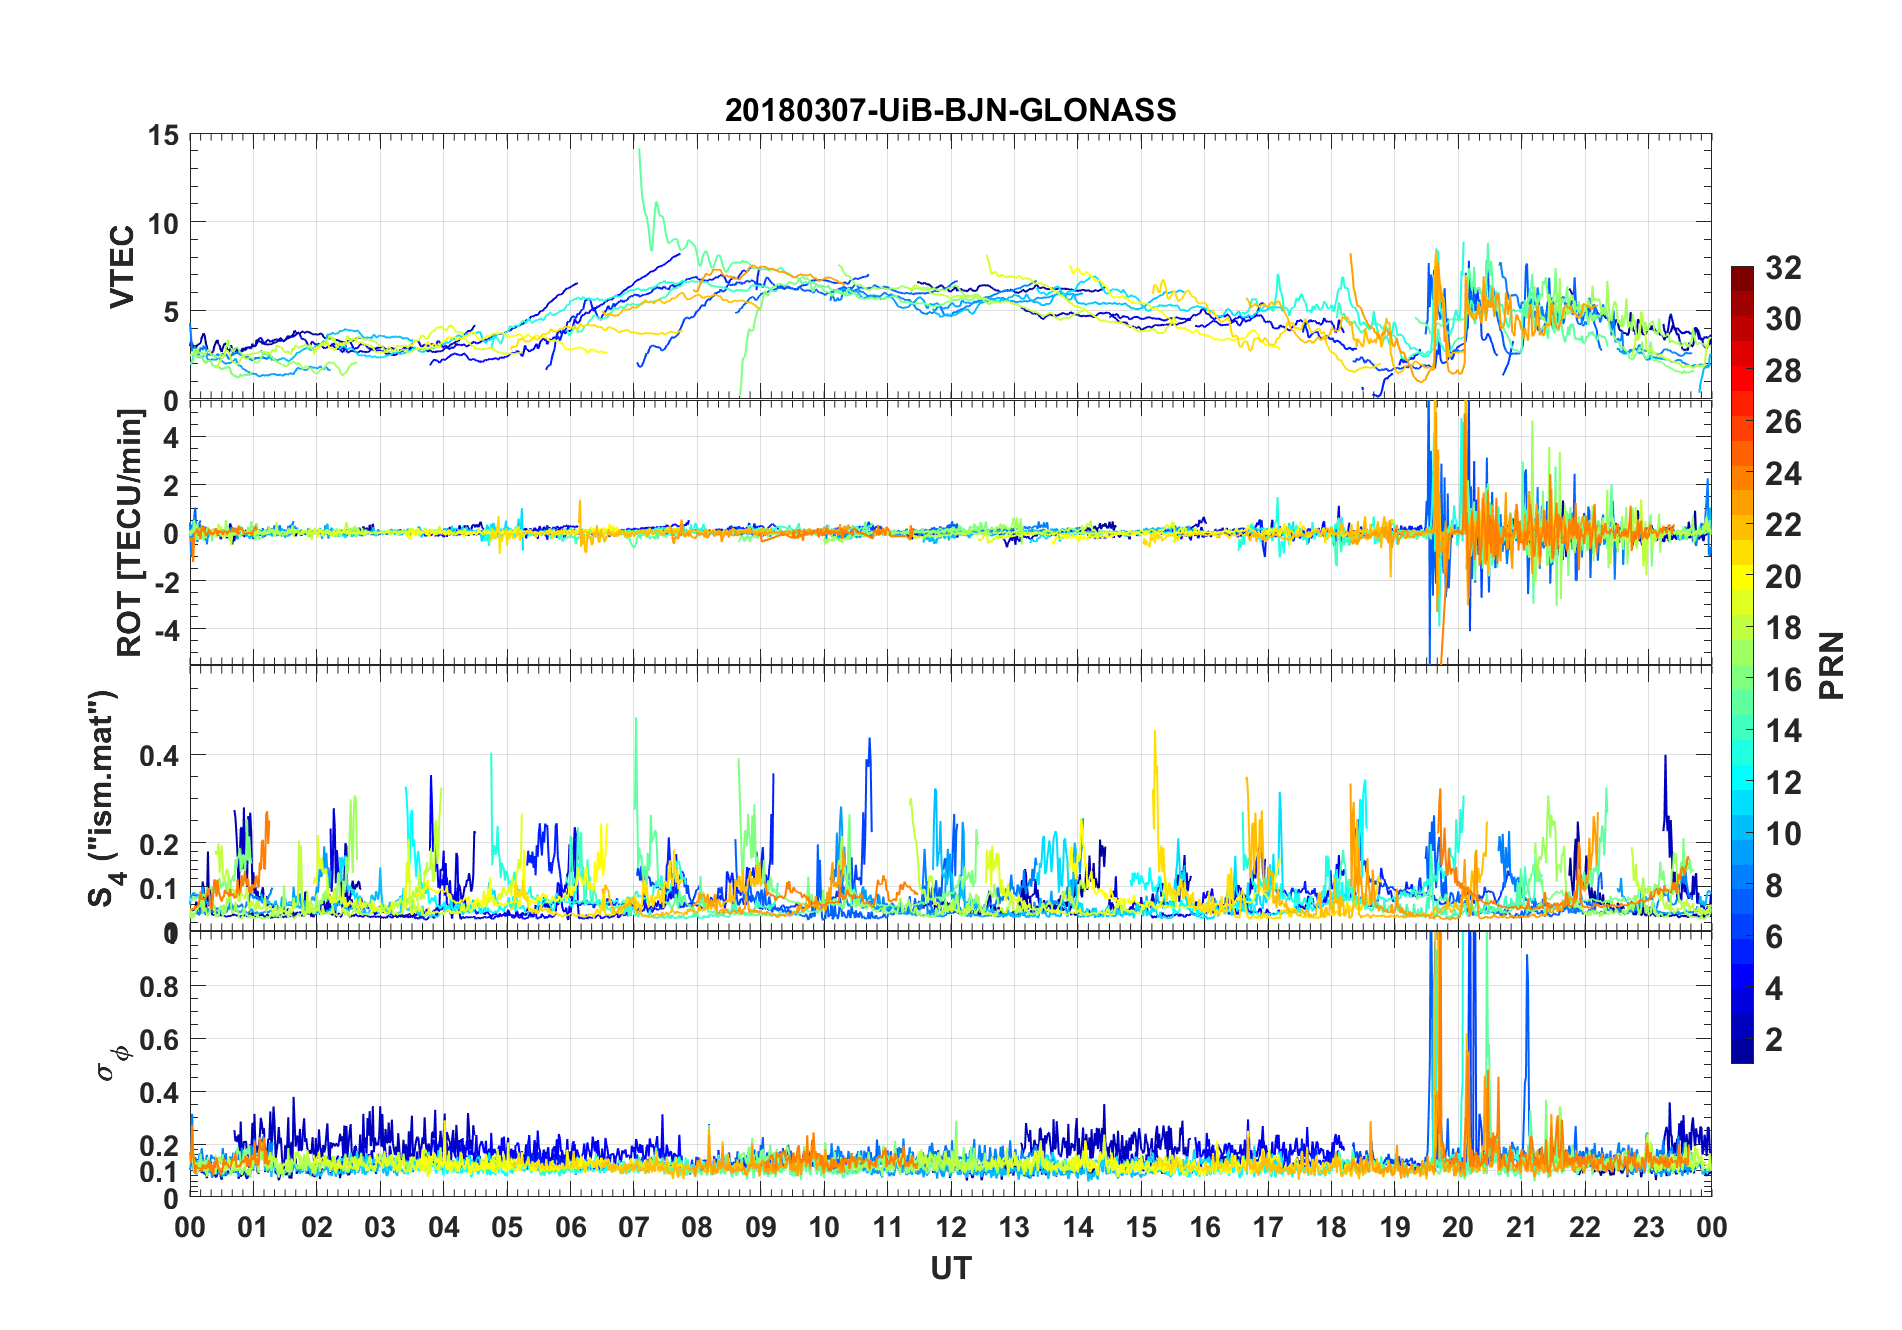Viewport: 1902px width, 1330px height.
Task: Click UT axis tick label 13
Action: pos(1014,1227)
